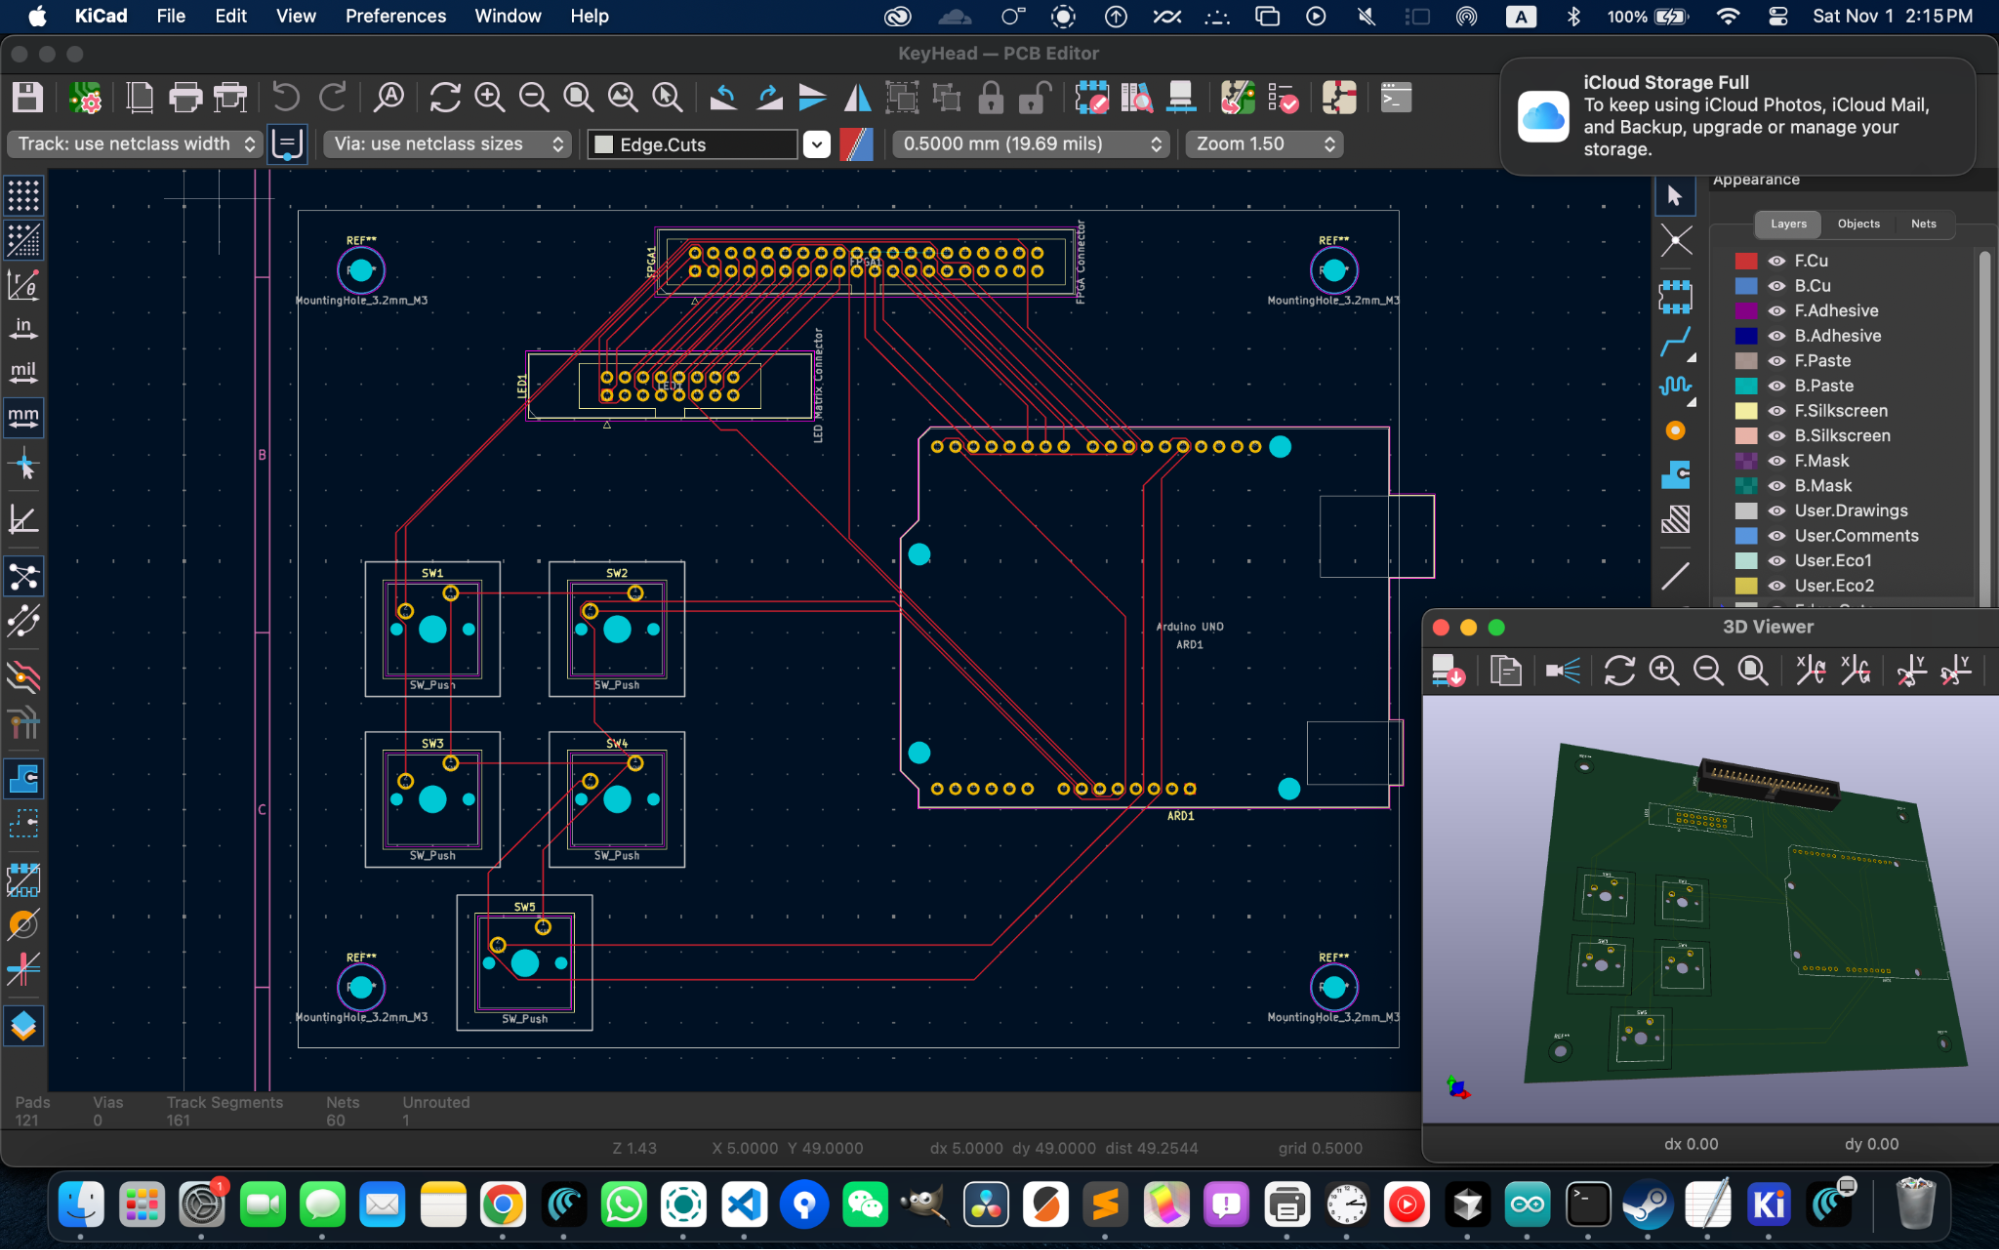Expand the Edge.Cuts layer selector

(817, 145)
